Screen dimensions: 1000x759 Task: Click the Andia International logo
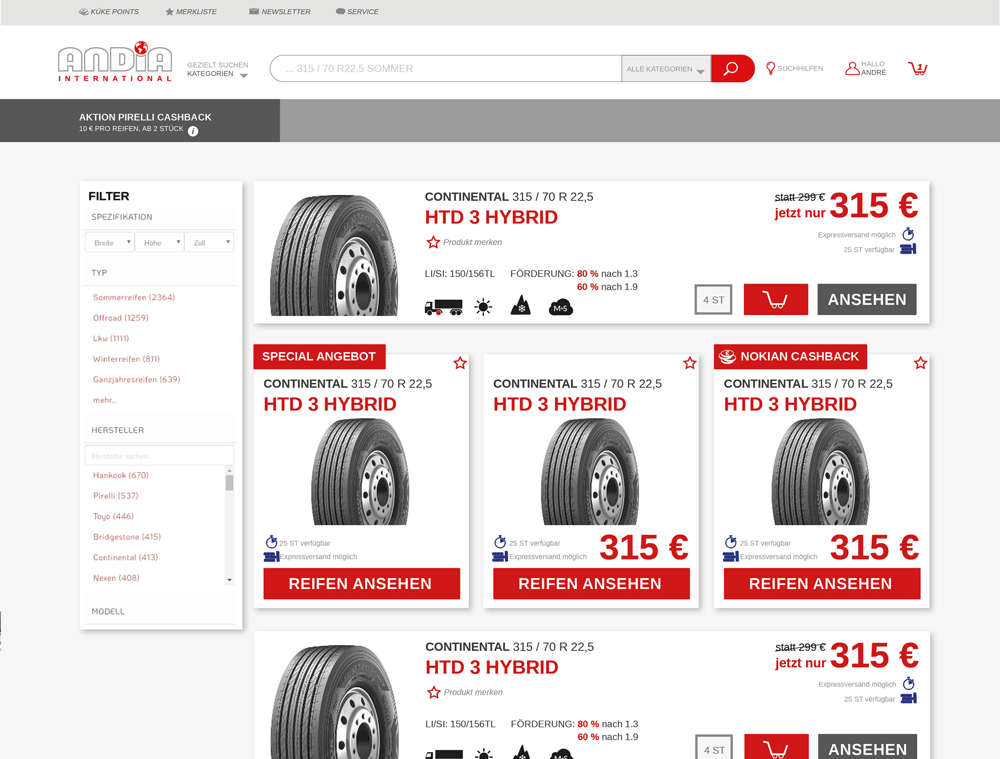[115, 62]
